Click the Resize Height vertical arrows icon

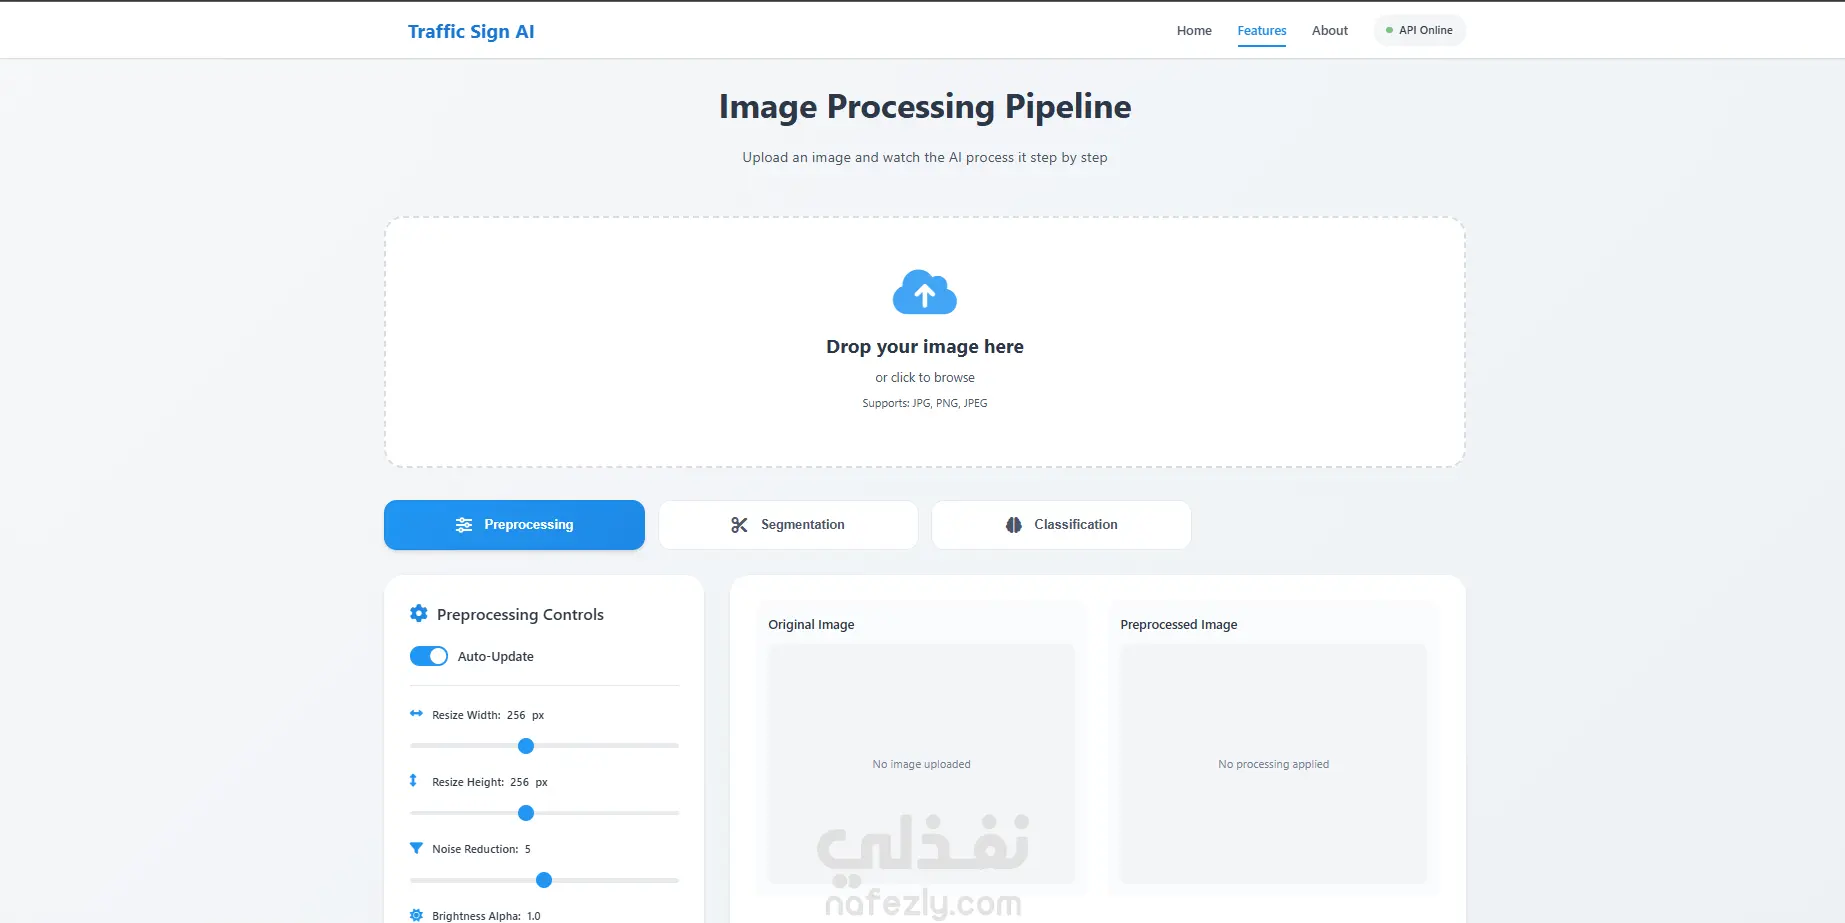[x=413, y=781]
